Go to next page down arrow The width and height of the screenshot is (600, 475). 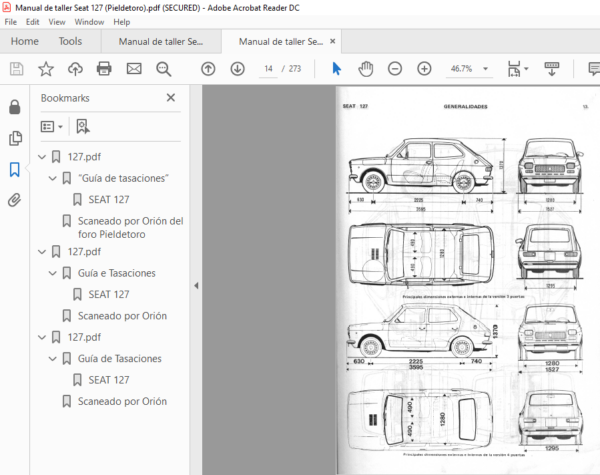[x=238, y=69]
